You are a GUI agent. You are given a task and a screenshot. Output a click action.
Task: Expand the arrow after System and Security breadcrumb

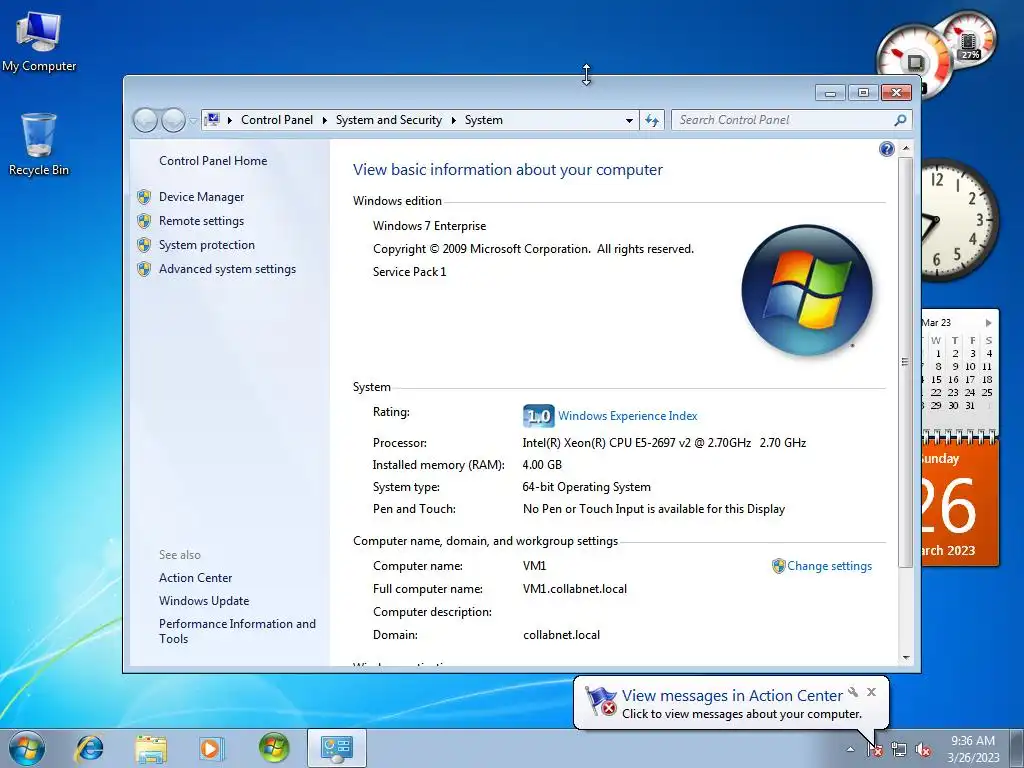(453, 120)
